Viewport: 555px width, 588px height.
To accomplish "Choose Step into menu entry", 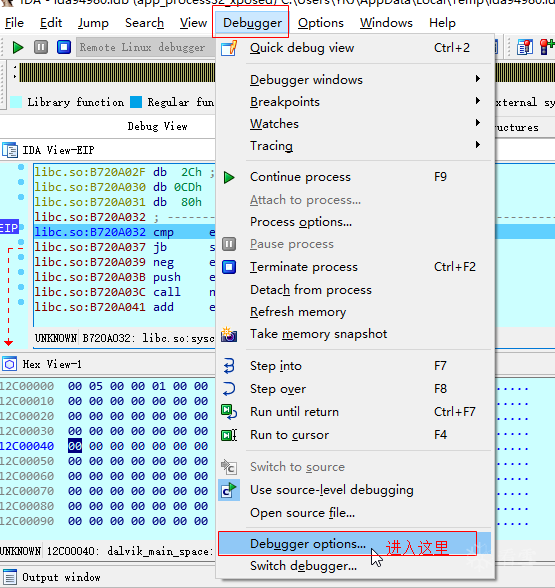I will (x=355, y=366).
